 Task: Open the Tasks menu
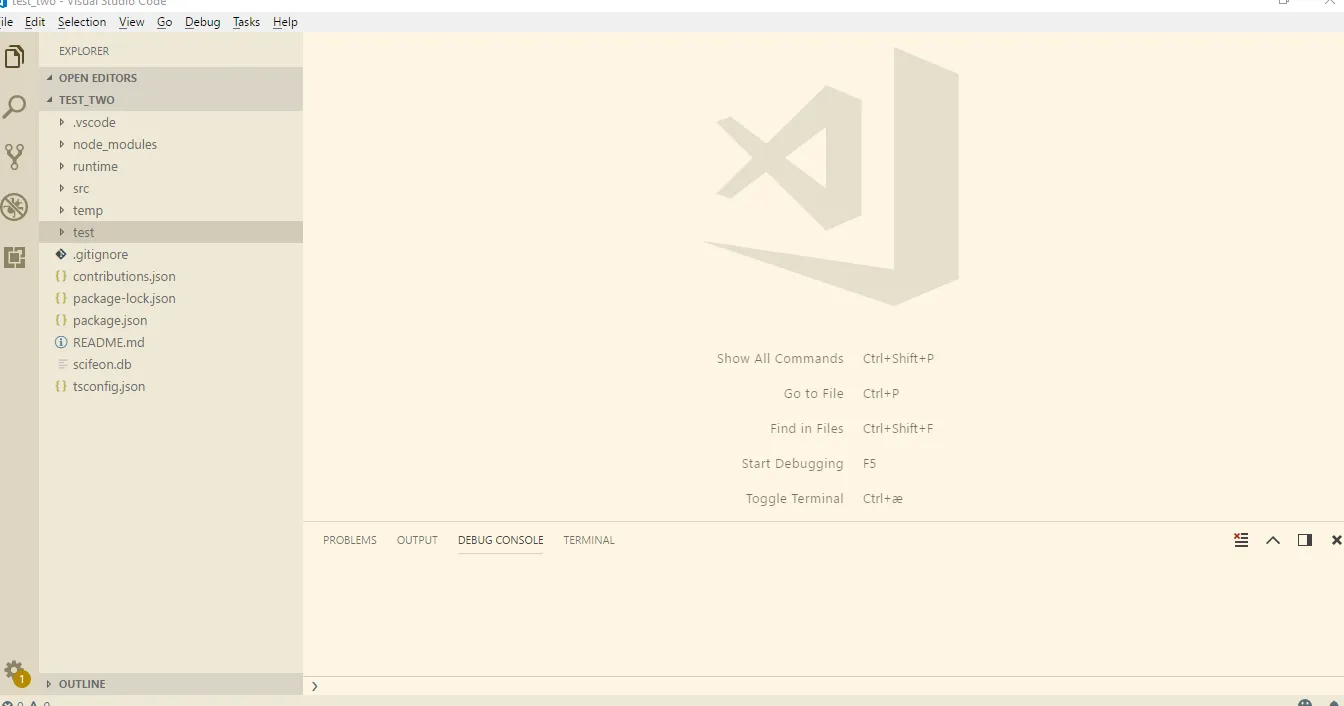[x=246, y=22]
